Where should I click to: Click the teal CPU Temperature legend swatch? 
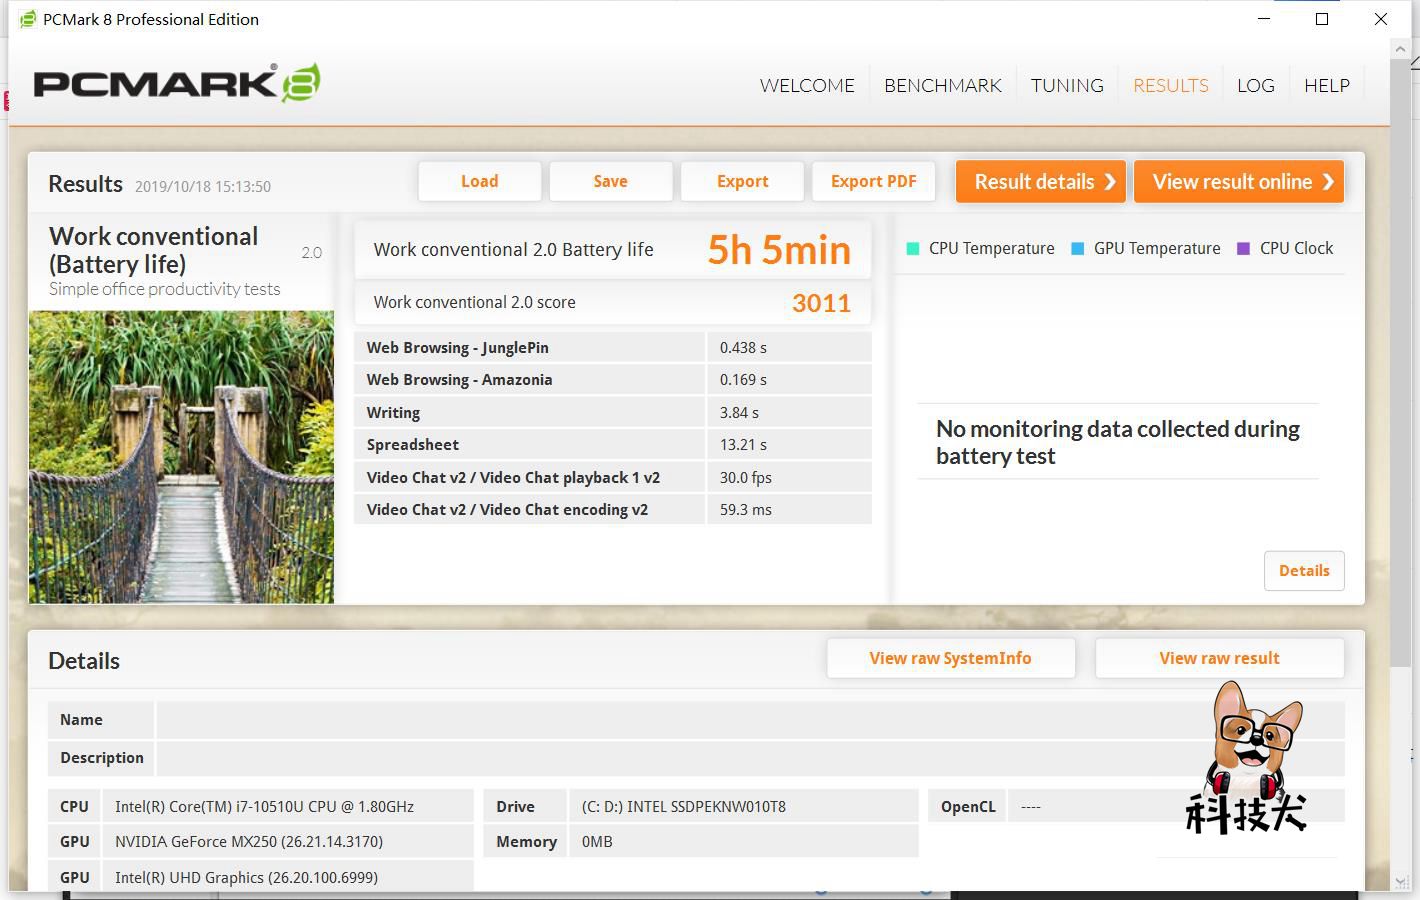tap(912, 249)
